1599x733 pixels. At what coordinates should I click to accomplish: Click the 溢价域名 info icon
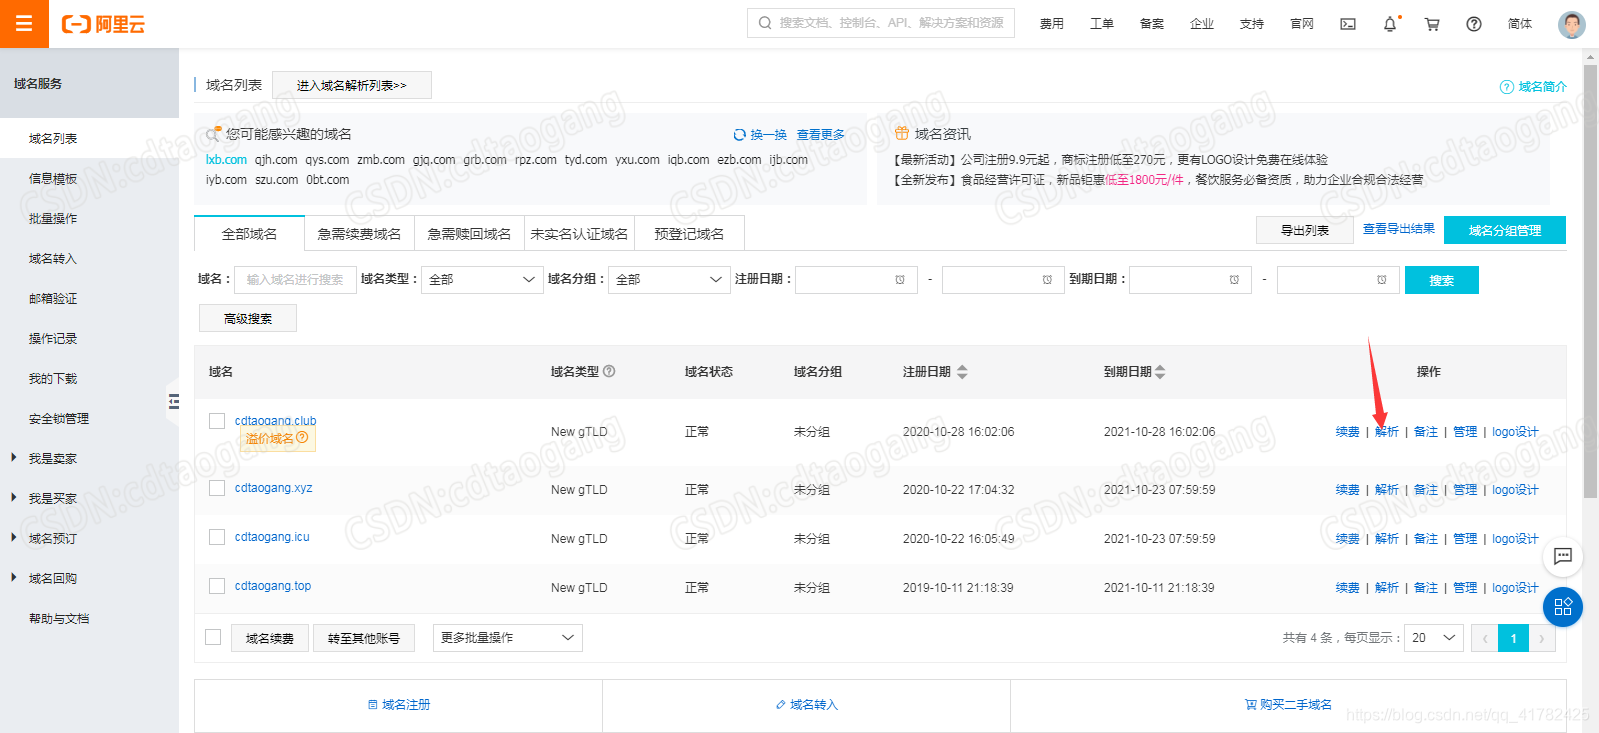coord(302,437)
